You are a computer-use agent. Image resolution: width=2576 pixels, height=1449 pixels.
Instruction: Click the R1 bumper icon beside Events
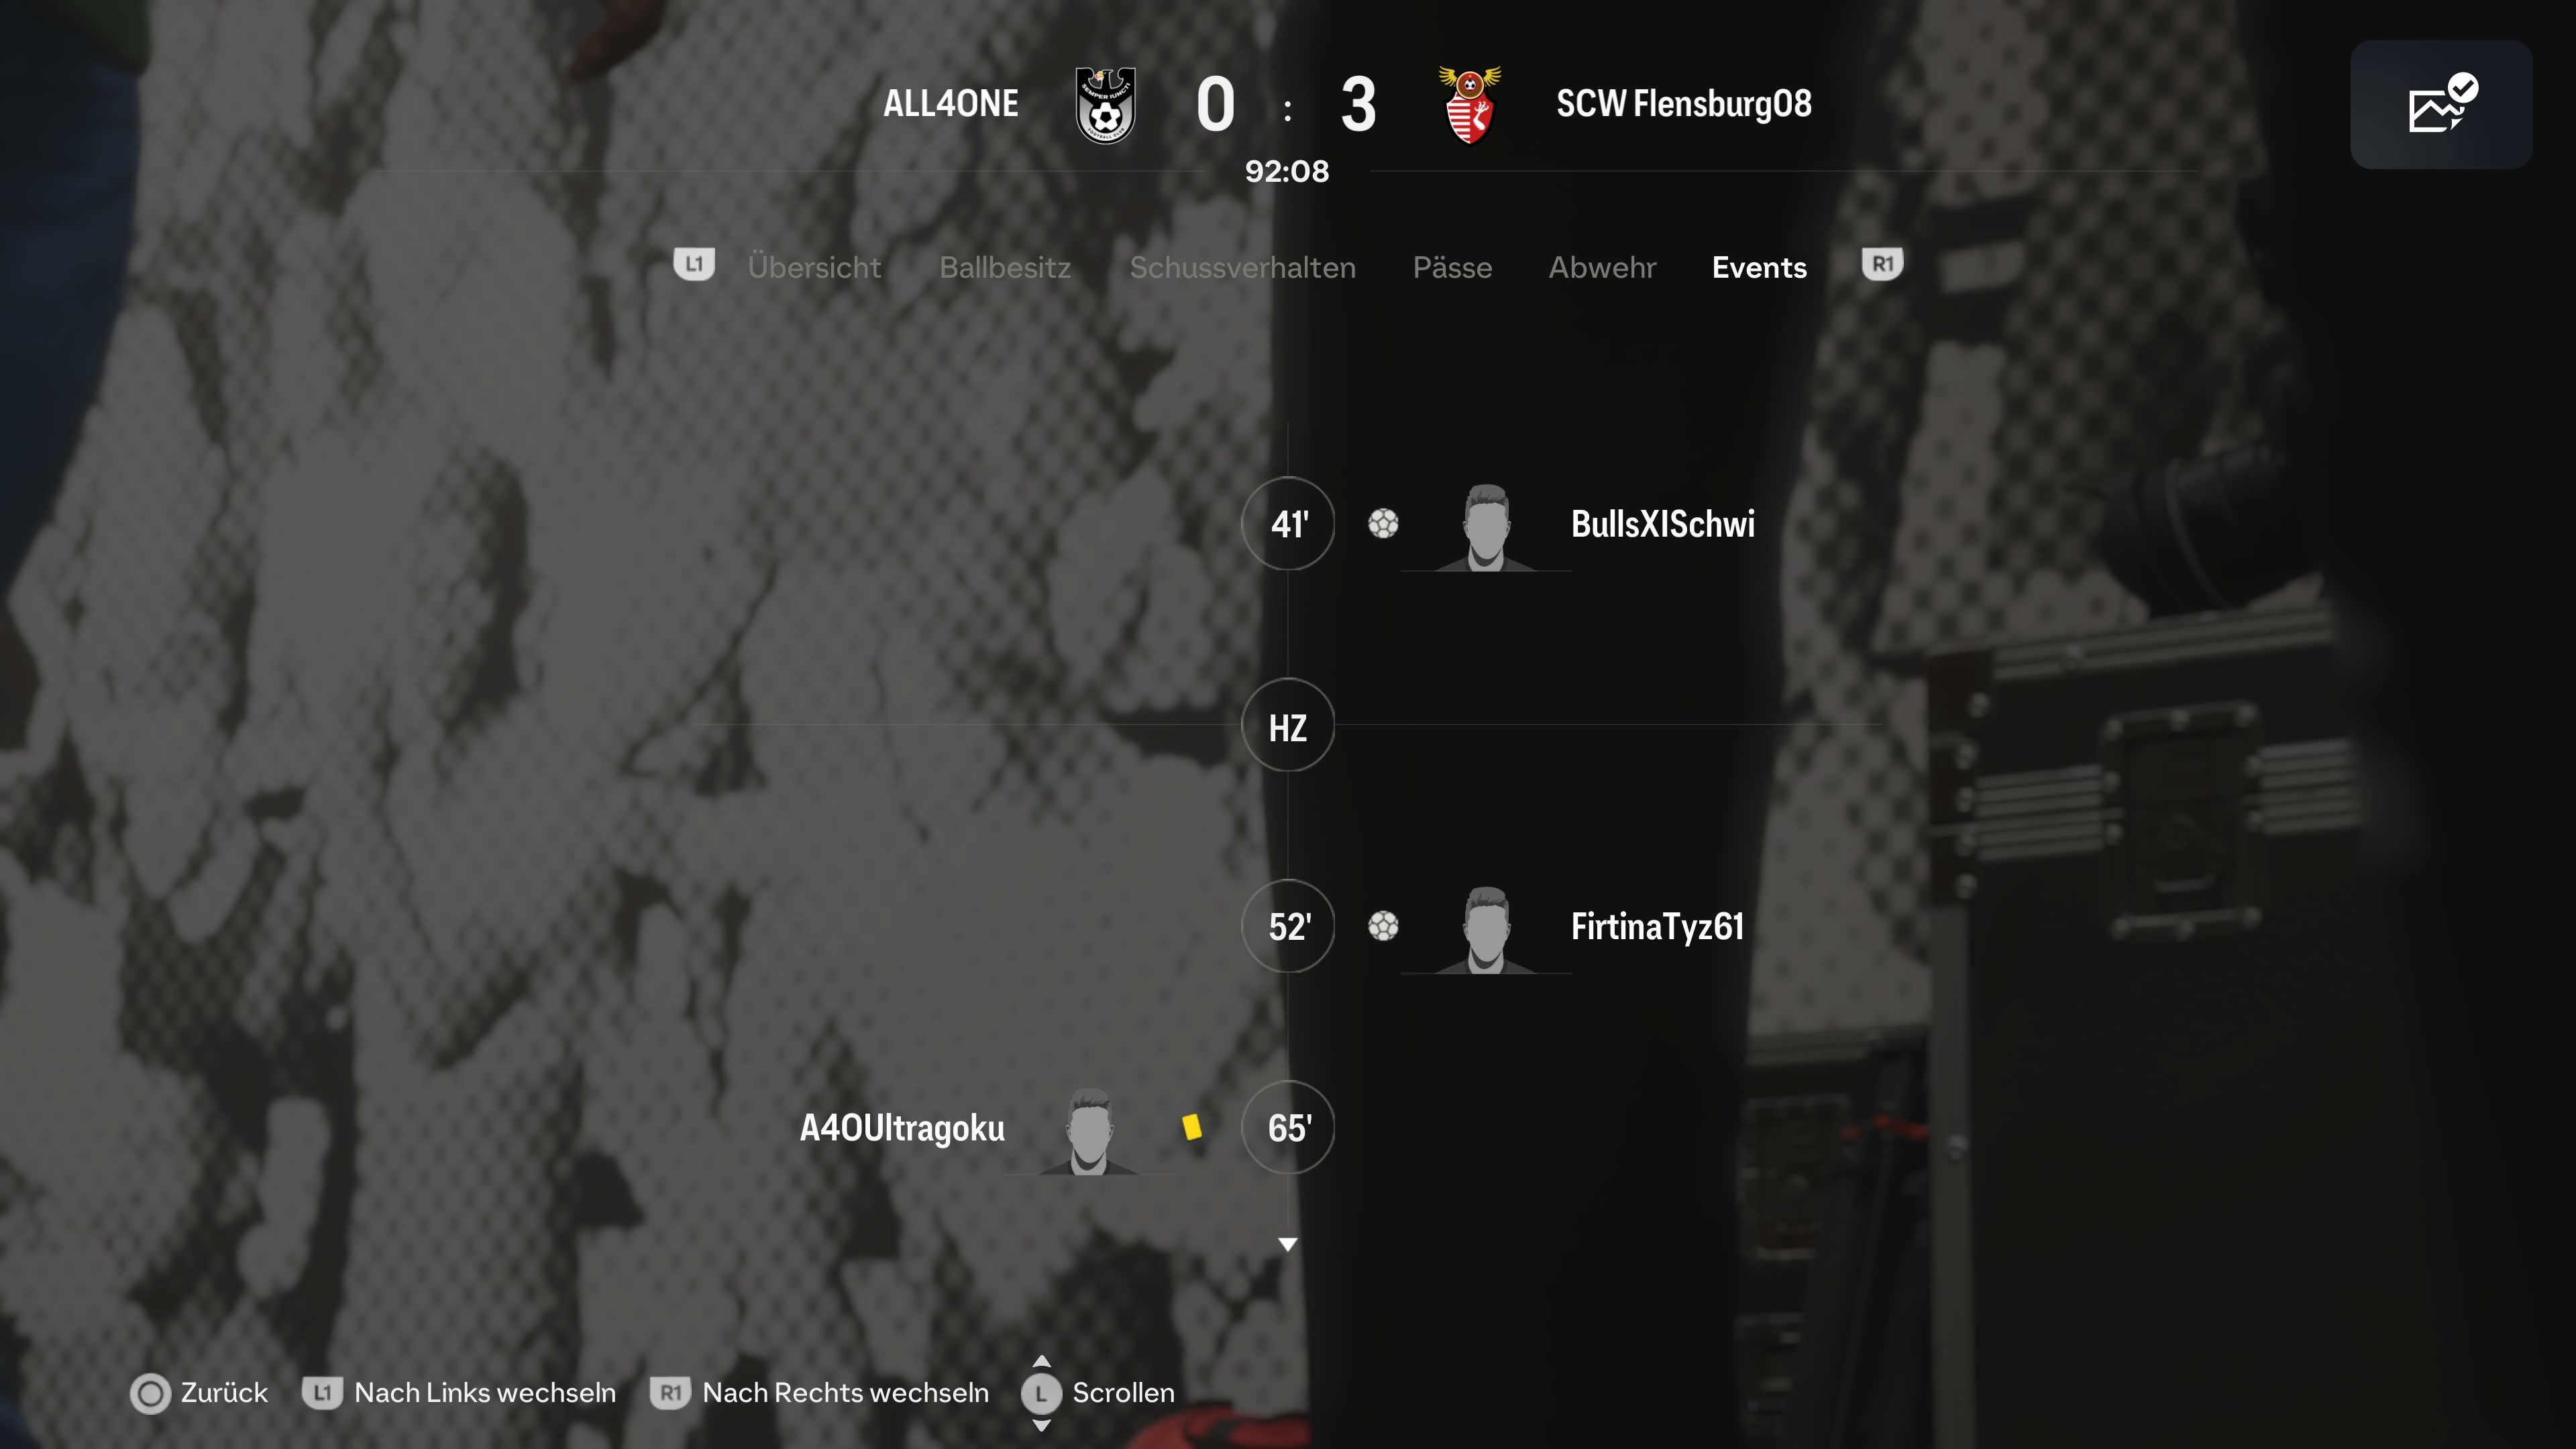[1882, 265]
